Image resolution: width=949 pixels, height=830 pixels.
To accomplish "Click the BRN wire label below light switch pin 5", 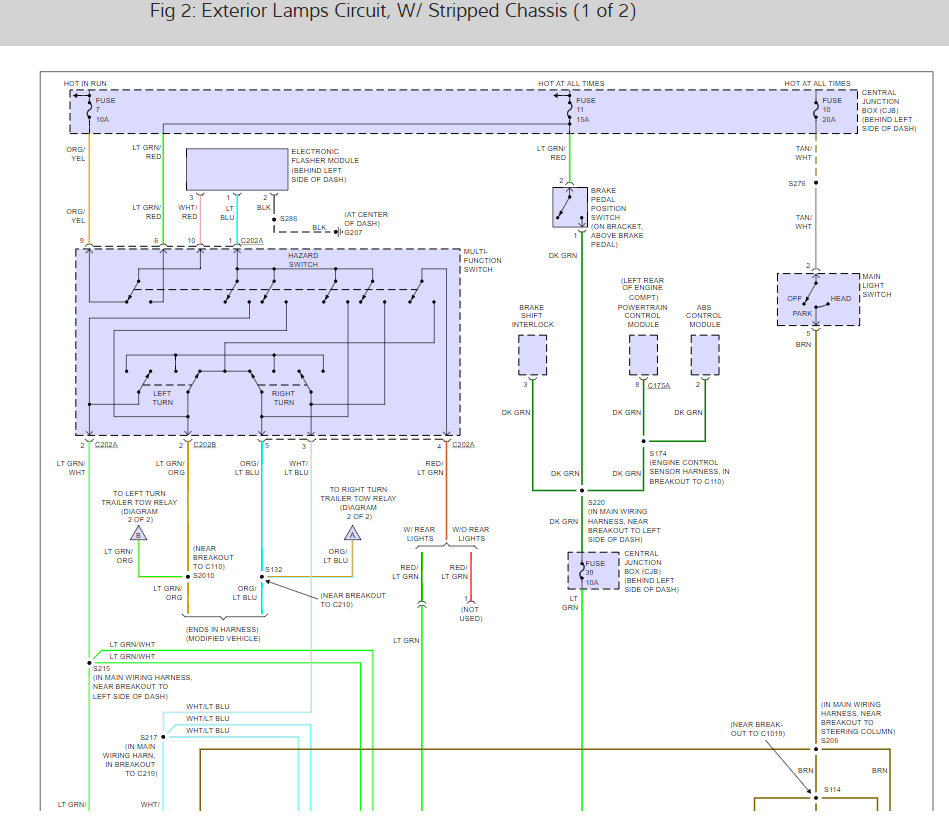I will click(x=803, y=344).
